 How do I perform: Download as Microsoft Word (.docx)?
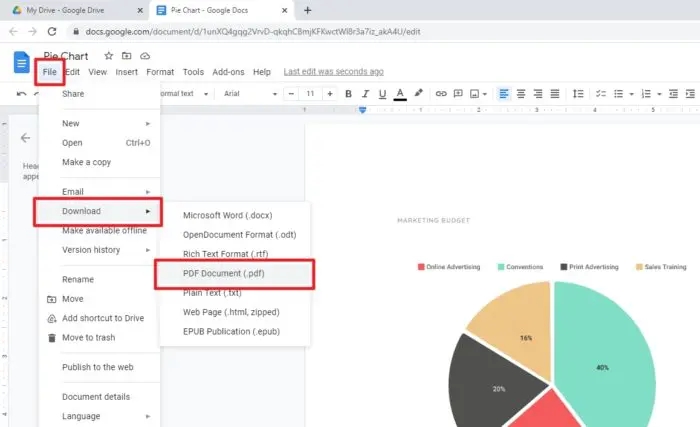click(x=235, y=215)
